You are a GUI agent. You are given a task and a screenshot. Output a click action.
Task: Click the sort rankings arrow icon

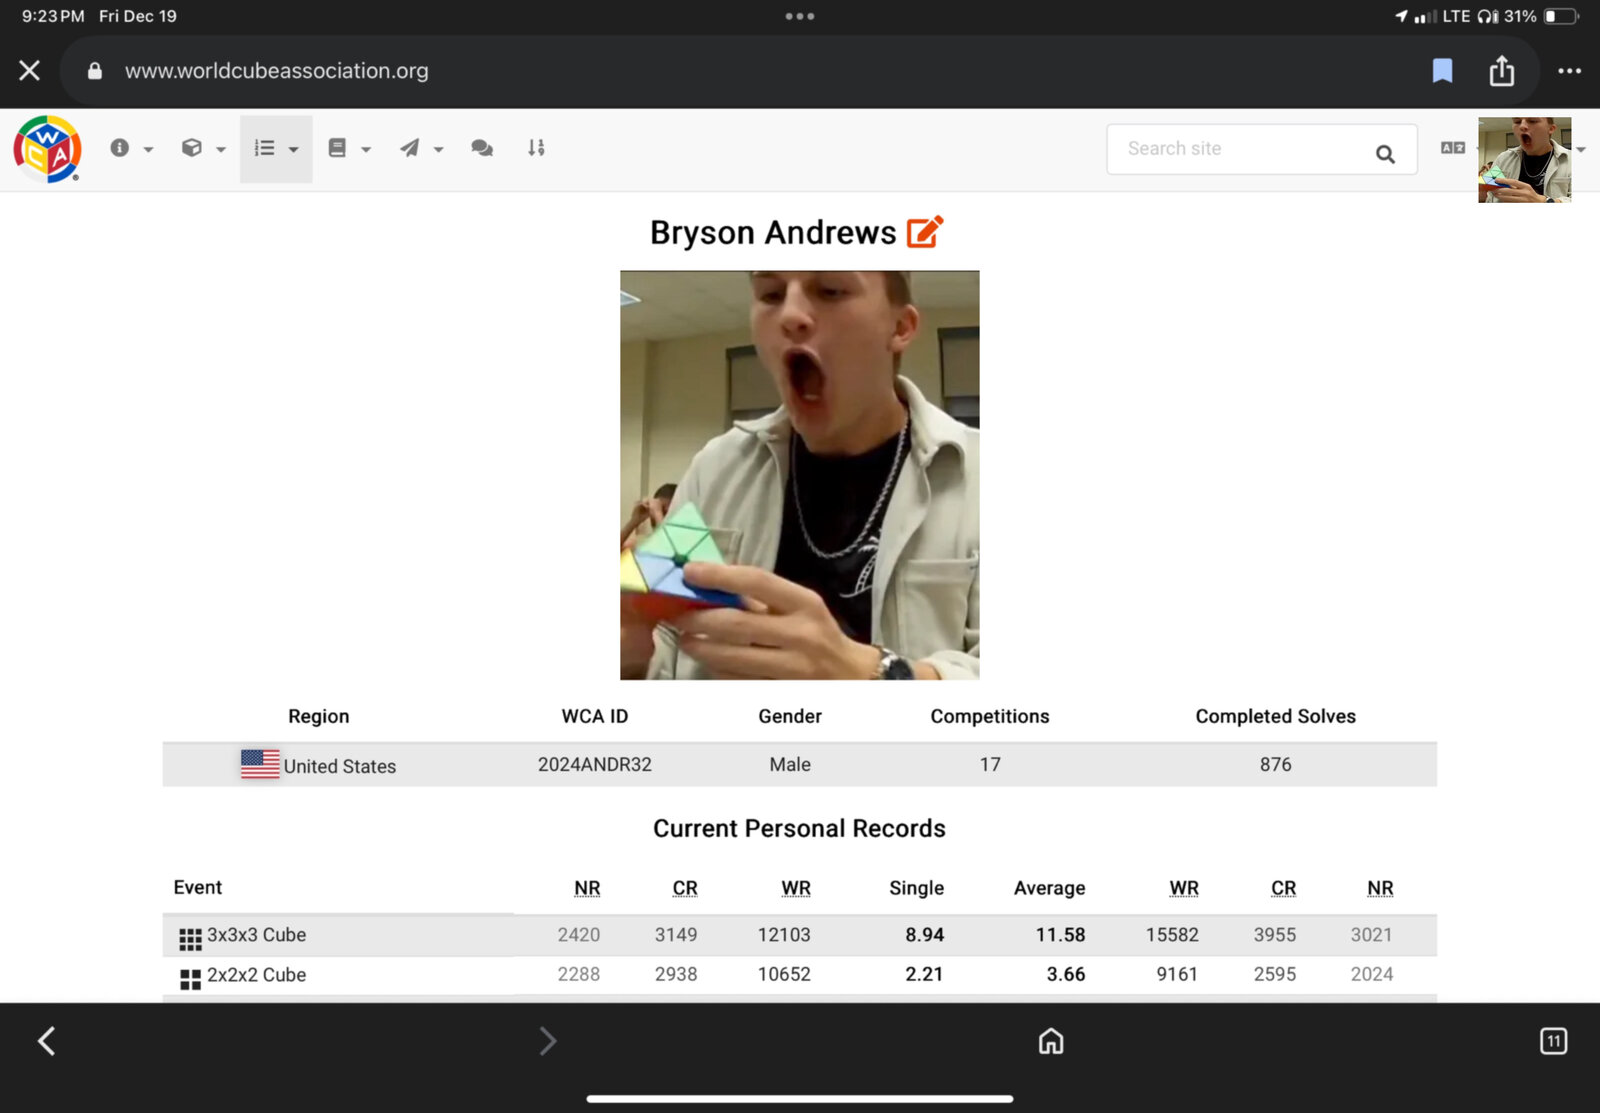point(536,149)
